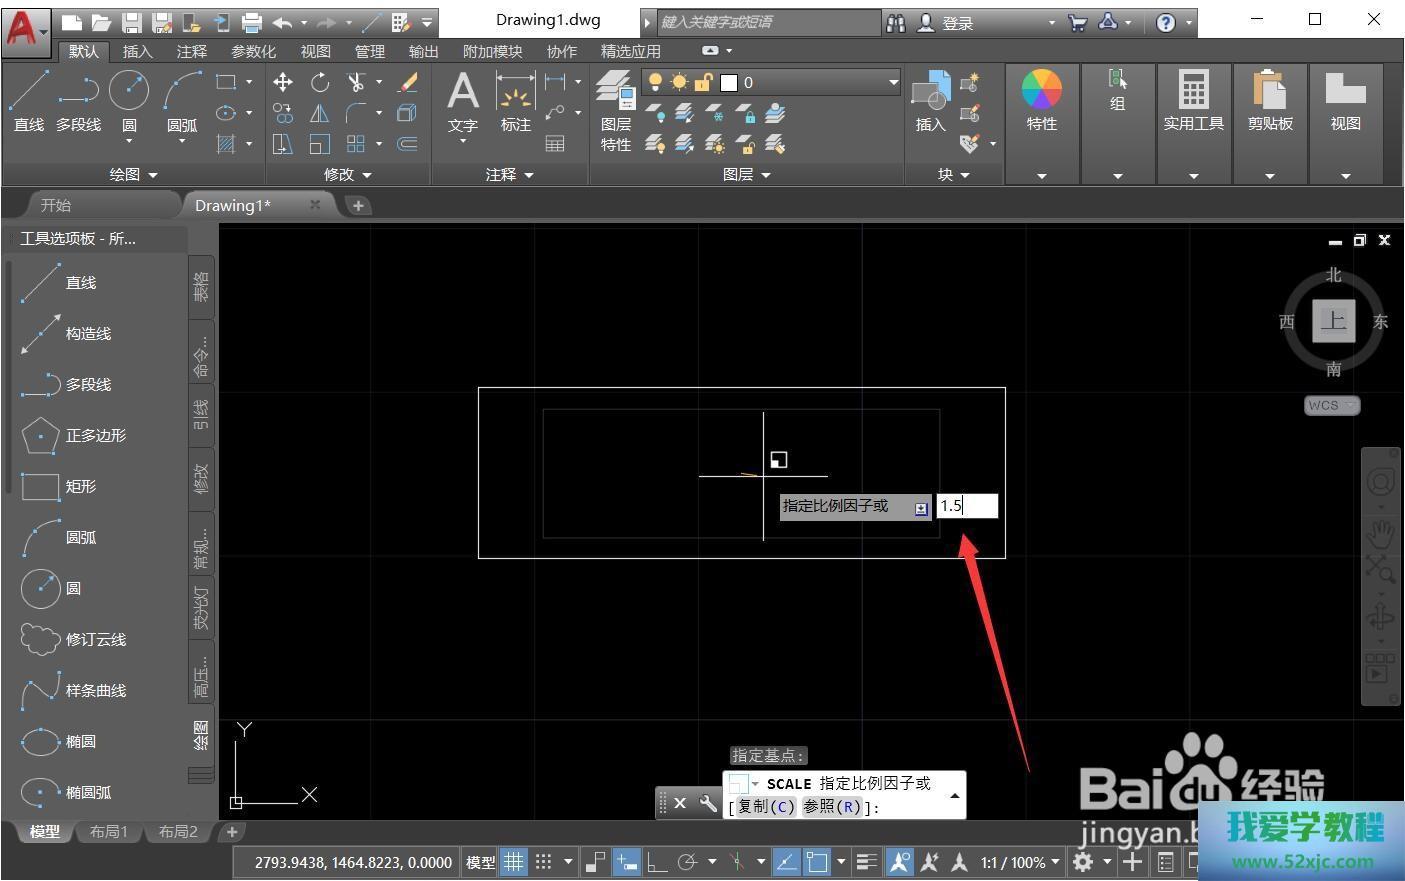Click the Copy (C) command option
Screen dimensions: 1405x881
point(766,807)
